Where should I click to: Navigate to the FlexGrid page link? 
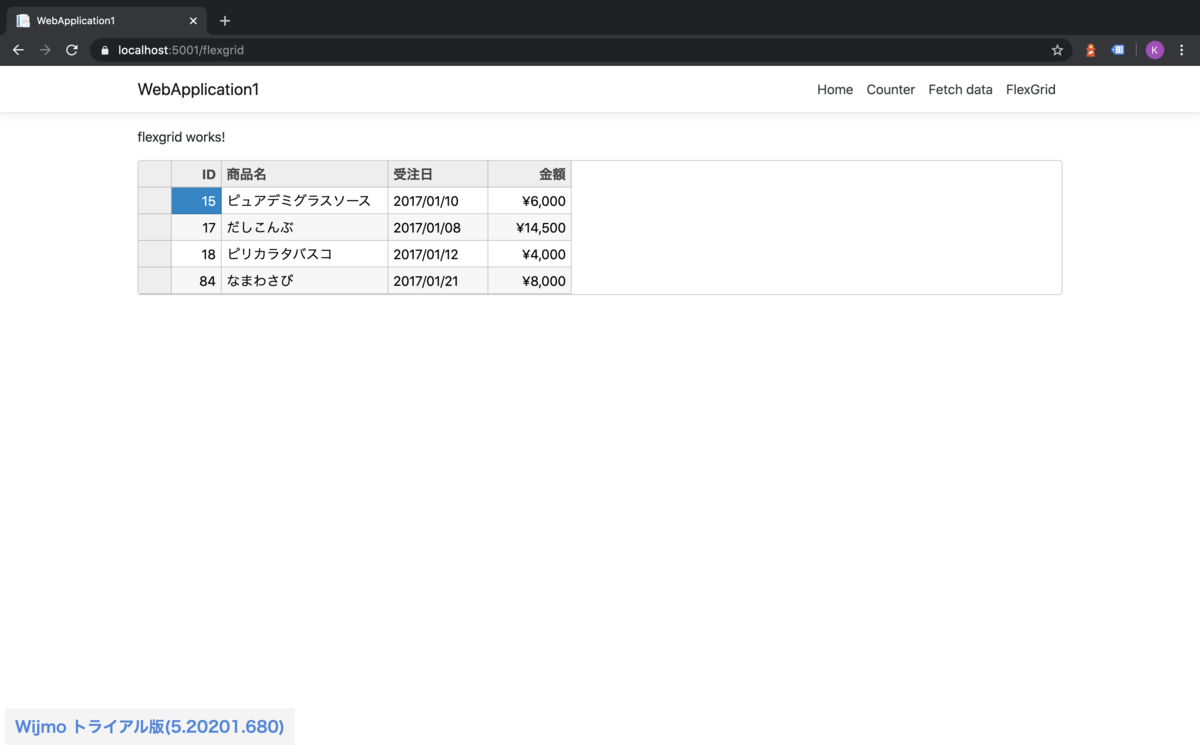coord(1031,89)
